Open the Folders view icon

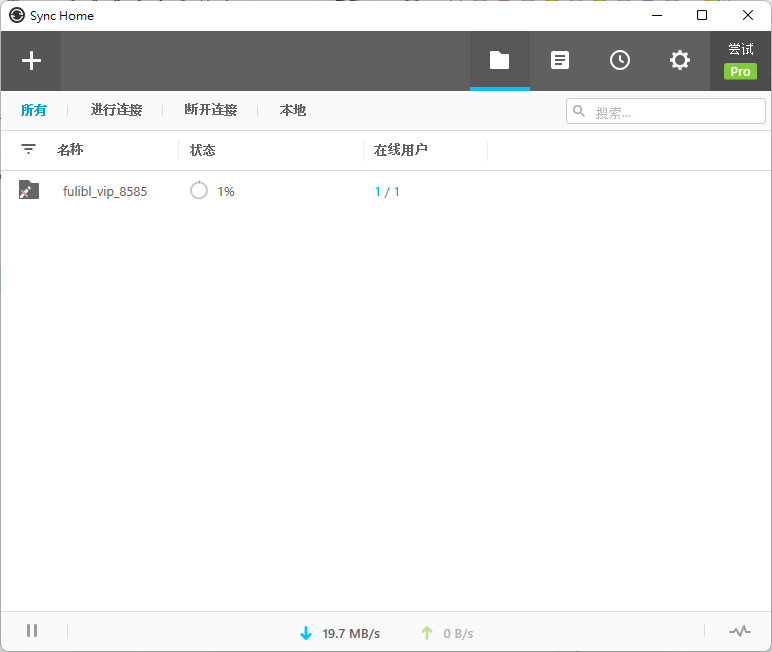pyautogui.click(x=499, y=61)
